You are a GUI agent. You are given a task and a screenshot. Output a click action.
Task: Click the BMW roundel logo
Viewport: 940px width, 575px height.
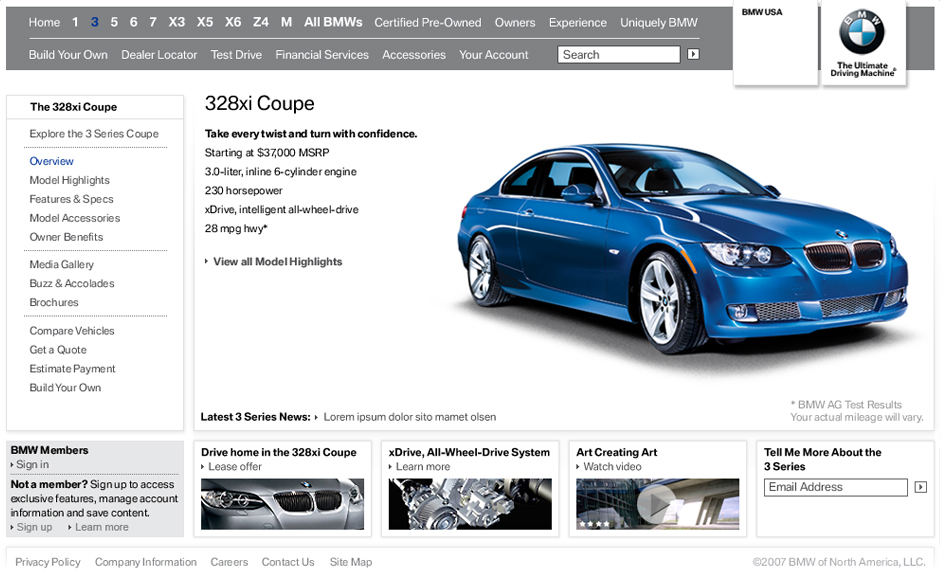862,32
